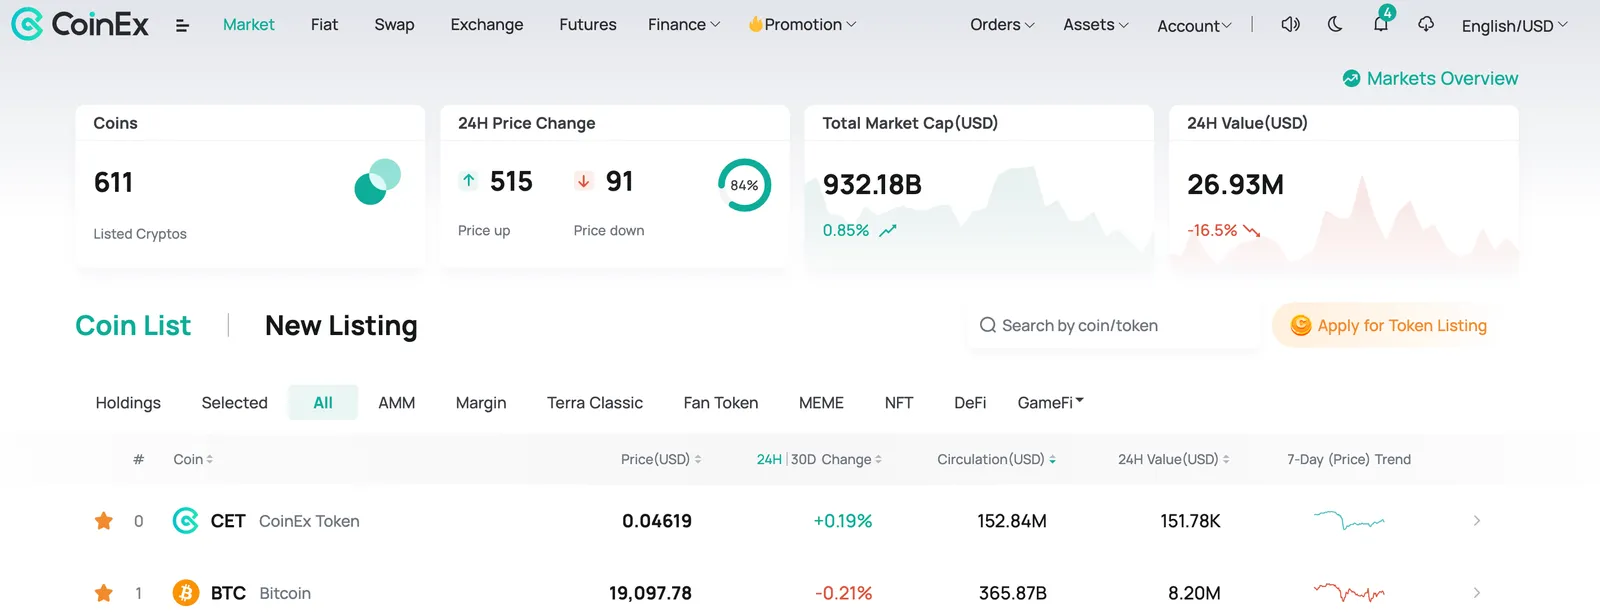Click the market cap uptrend icon

click(888, 231)
